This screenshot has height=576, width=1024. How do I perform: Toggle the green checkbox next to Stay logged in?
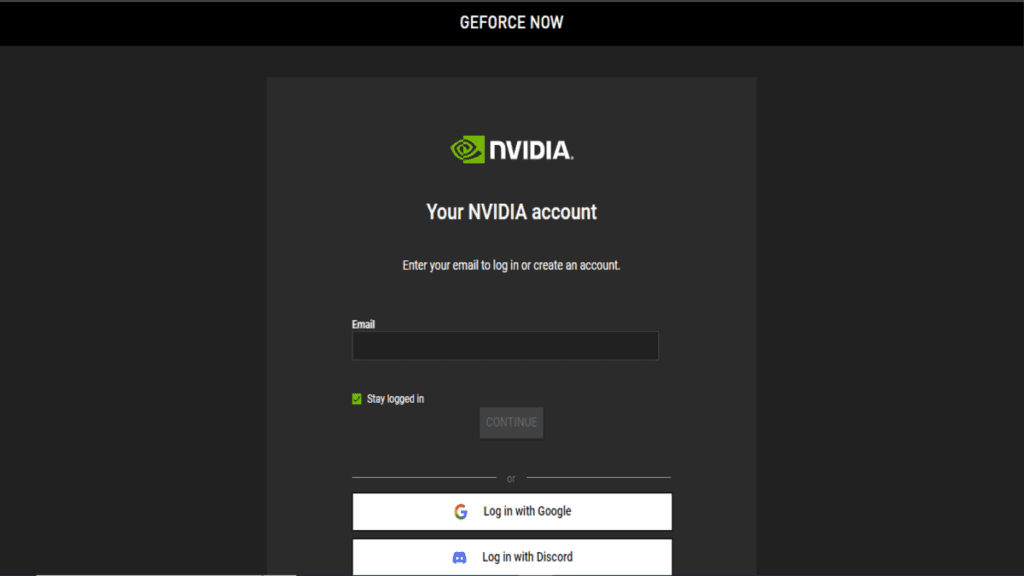coord(356,398)
